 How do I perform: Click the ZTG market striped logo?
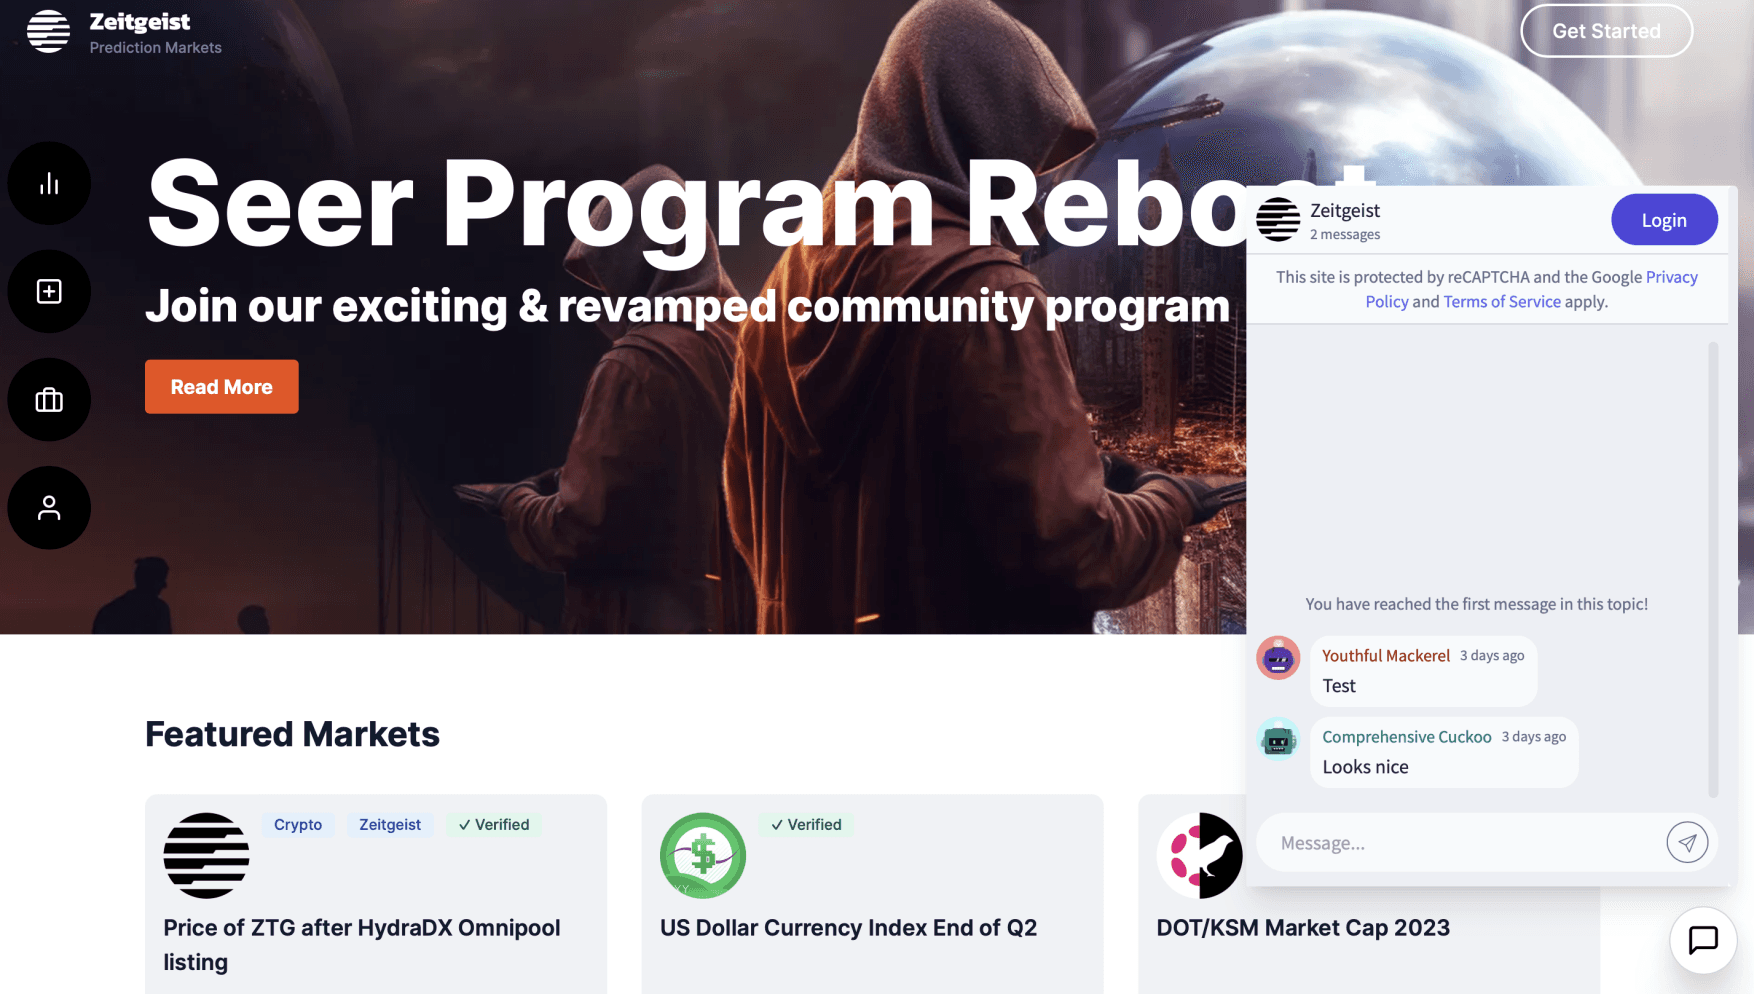point(206,856)
